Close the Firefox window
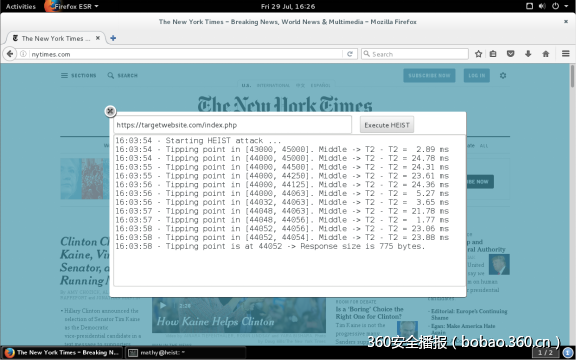Image resolution: width=576 pixels, height=361 pixels. (566, 22)
